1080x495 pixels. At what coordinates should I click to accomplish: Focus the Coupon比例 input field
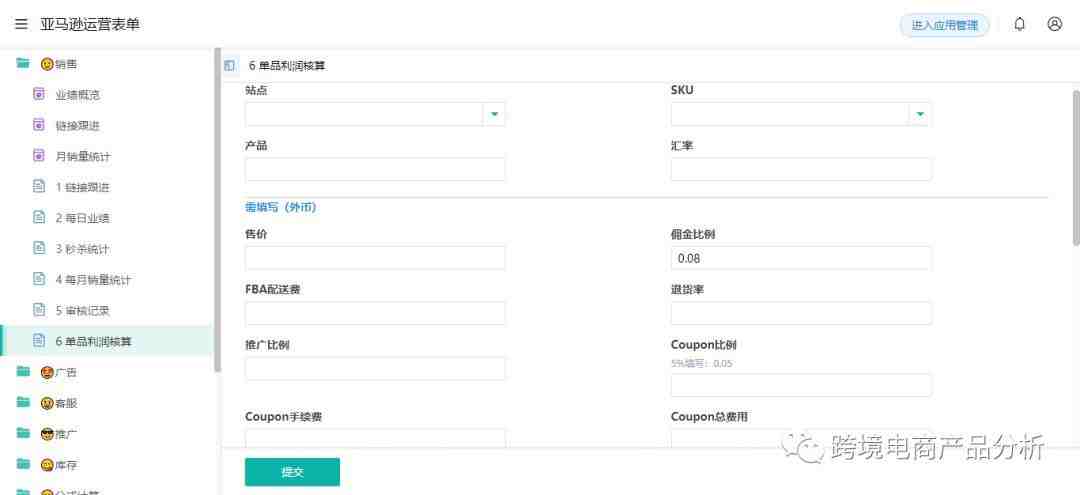point(801,386)
